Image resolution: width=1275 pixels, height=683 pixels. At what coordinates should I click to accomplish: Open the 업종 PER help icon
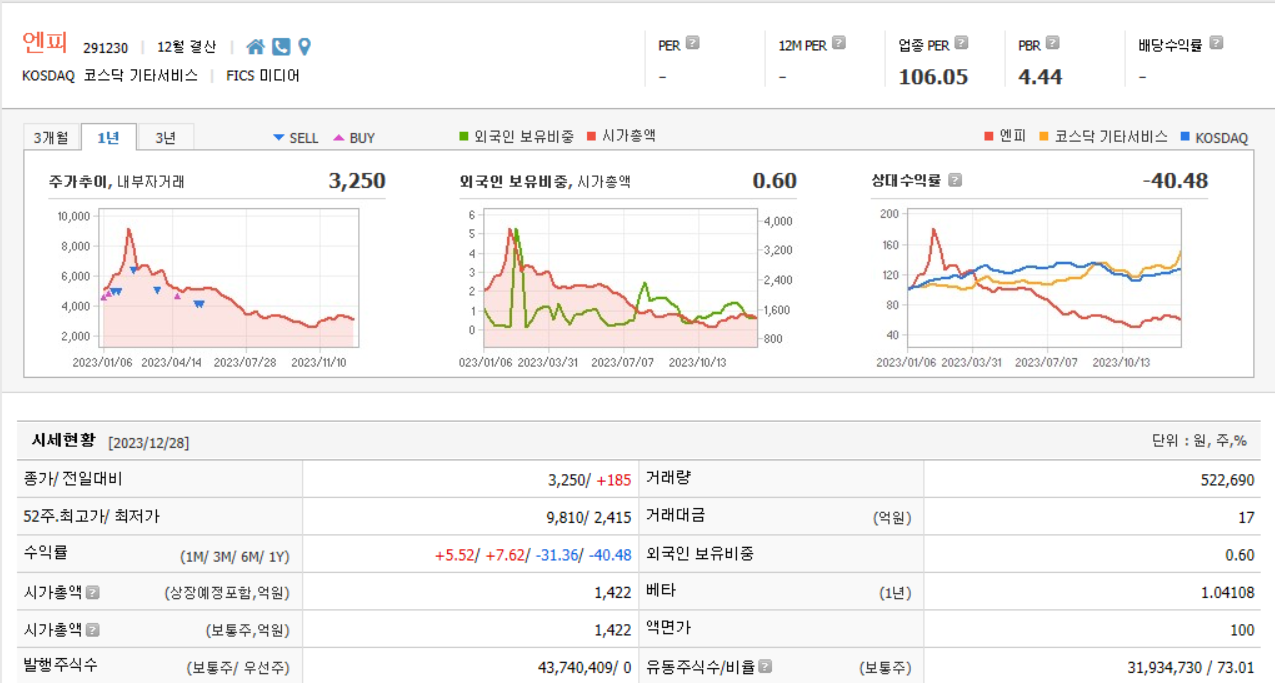tap(961, 43)
